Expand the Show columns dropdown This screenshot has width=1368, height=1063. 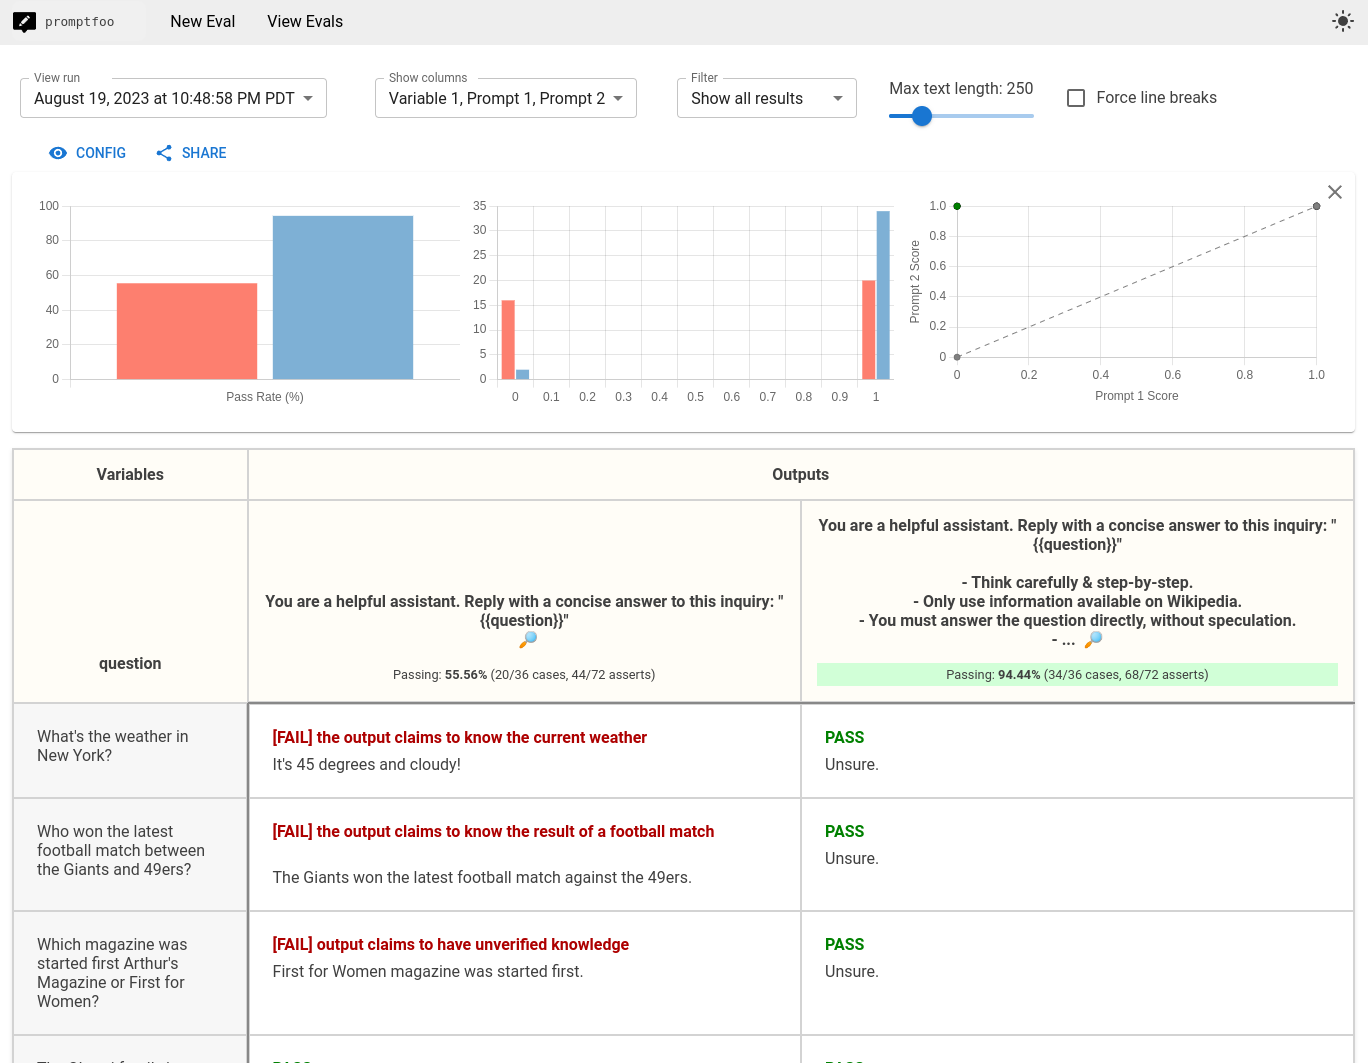coord(505,98)
